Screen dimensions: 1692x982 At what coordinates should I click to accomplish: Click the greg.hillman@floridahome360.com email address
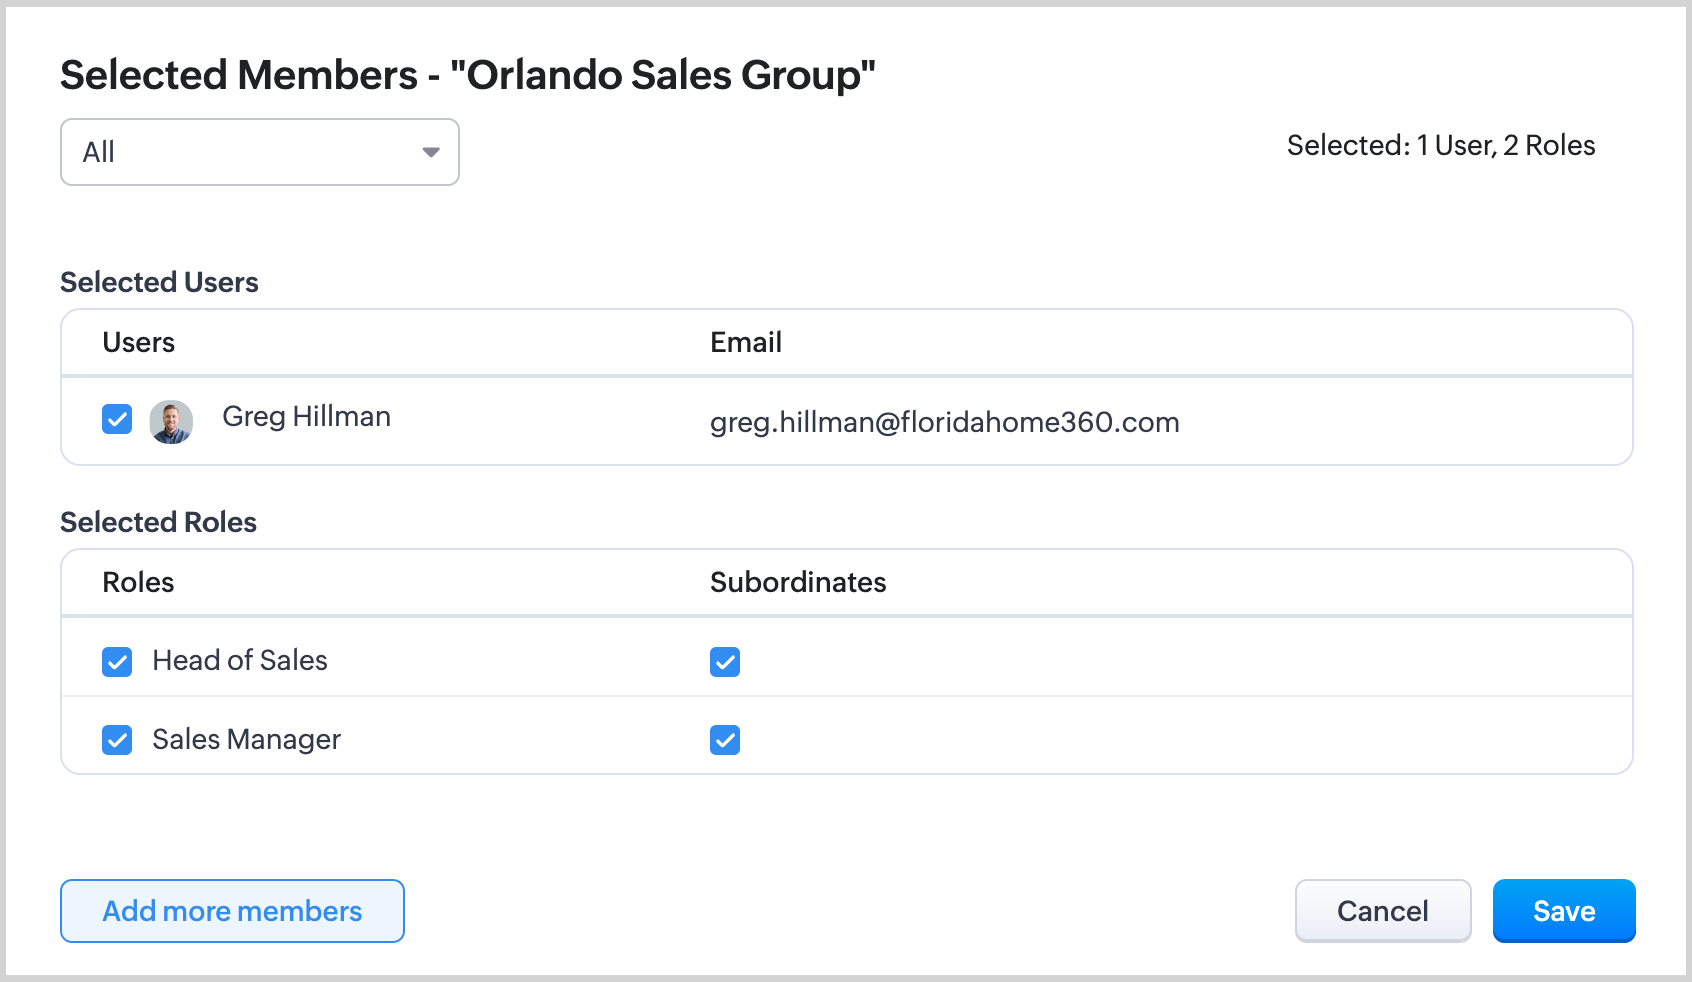click(x=944, y=422)
